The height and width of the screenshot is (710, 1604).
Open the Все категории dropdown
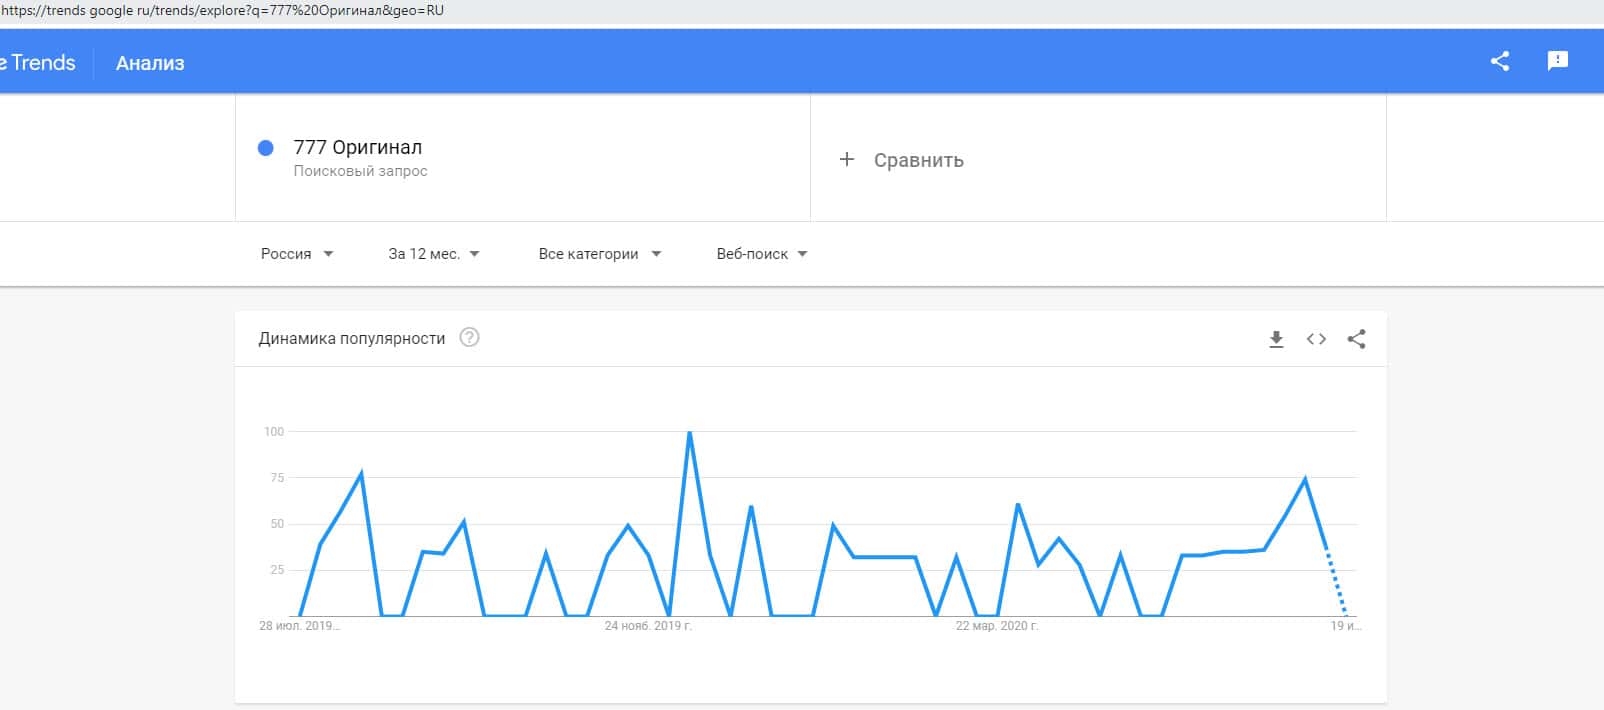click(x=599, y=254)
